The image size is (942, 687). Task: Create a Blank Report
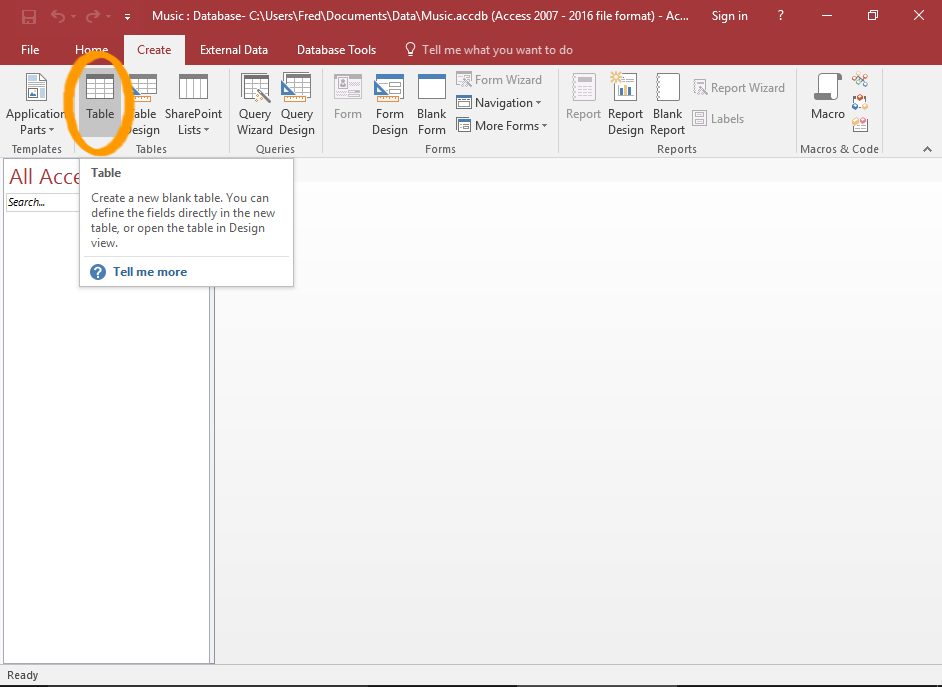pos(667,103)
